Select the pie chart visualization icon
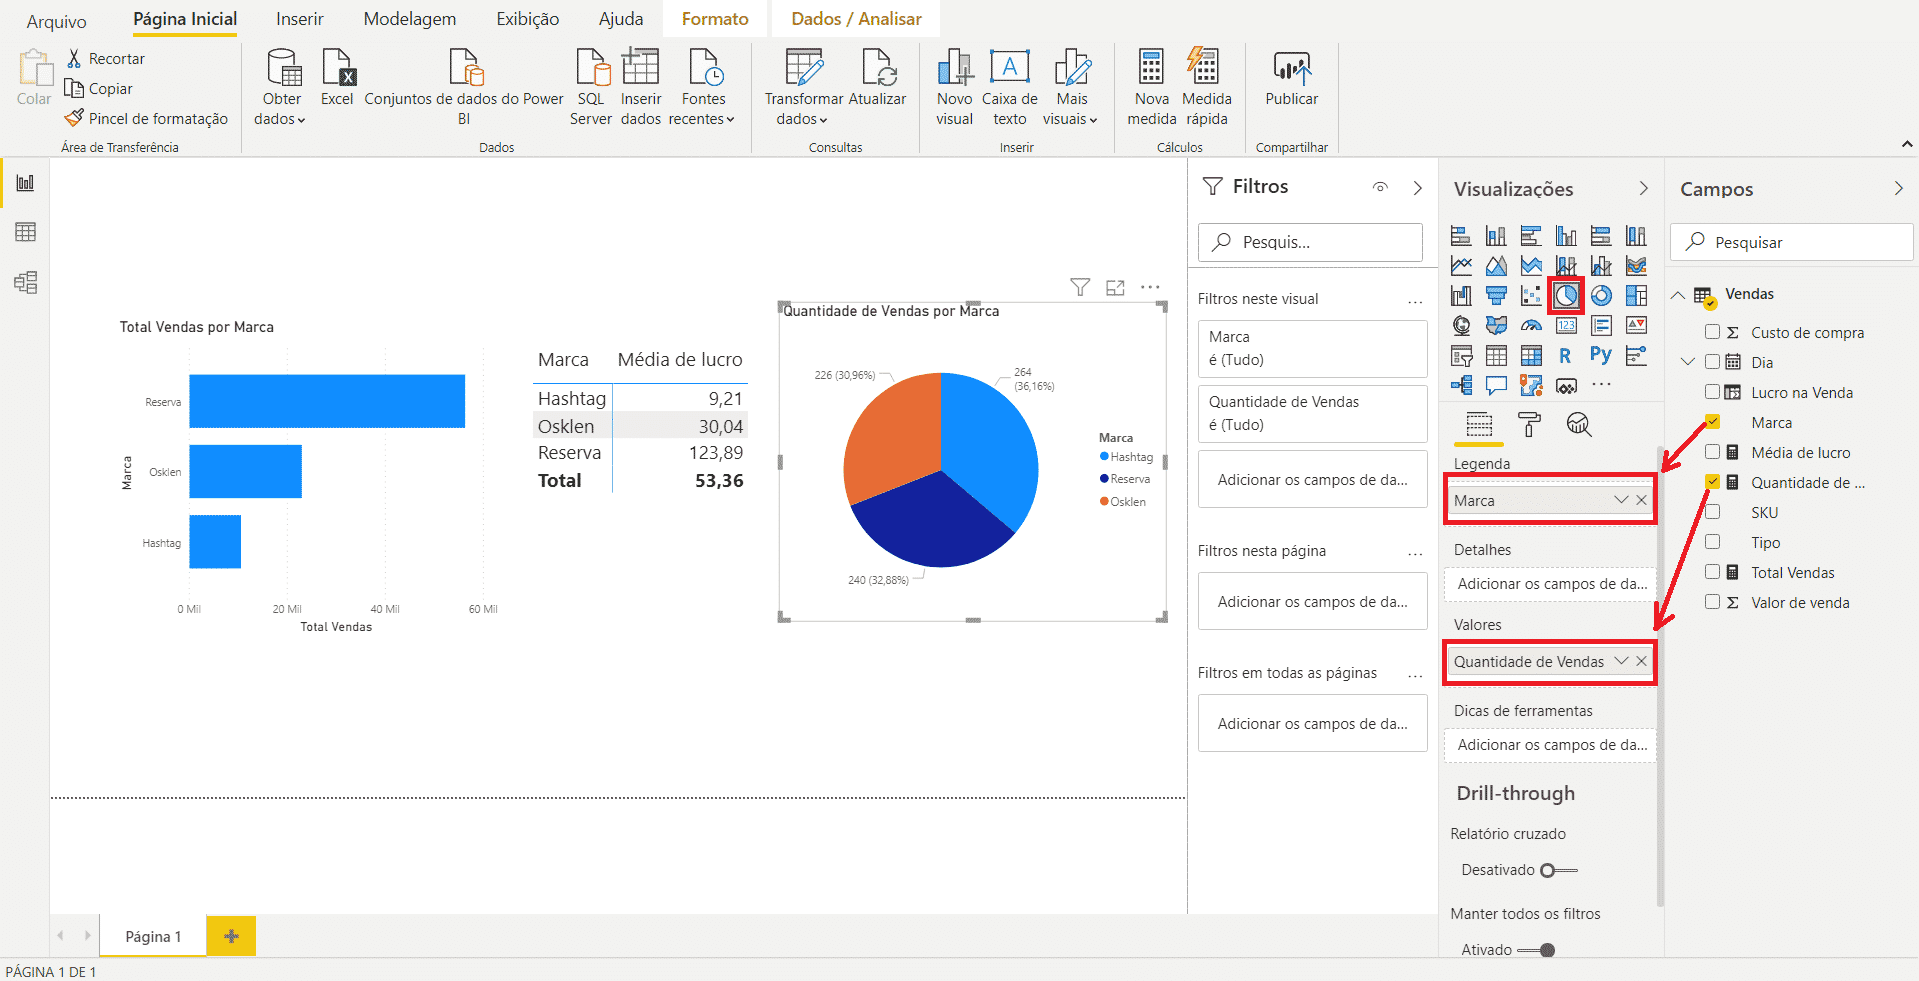 point(1566,295)
